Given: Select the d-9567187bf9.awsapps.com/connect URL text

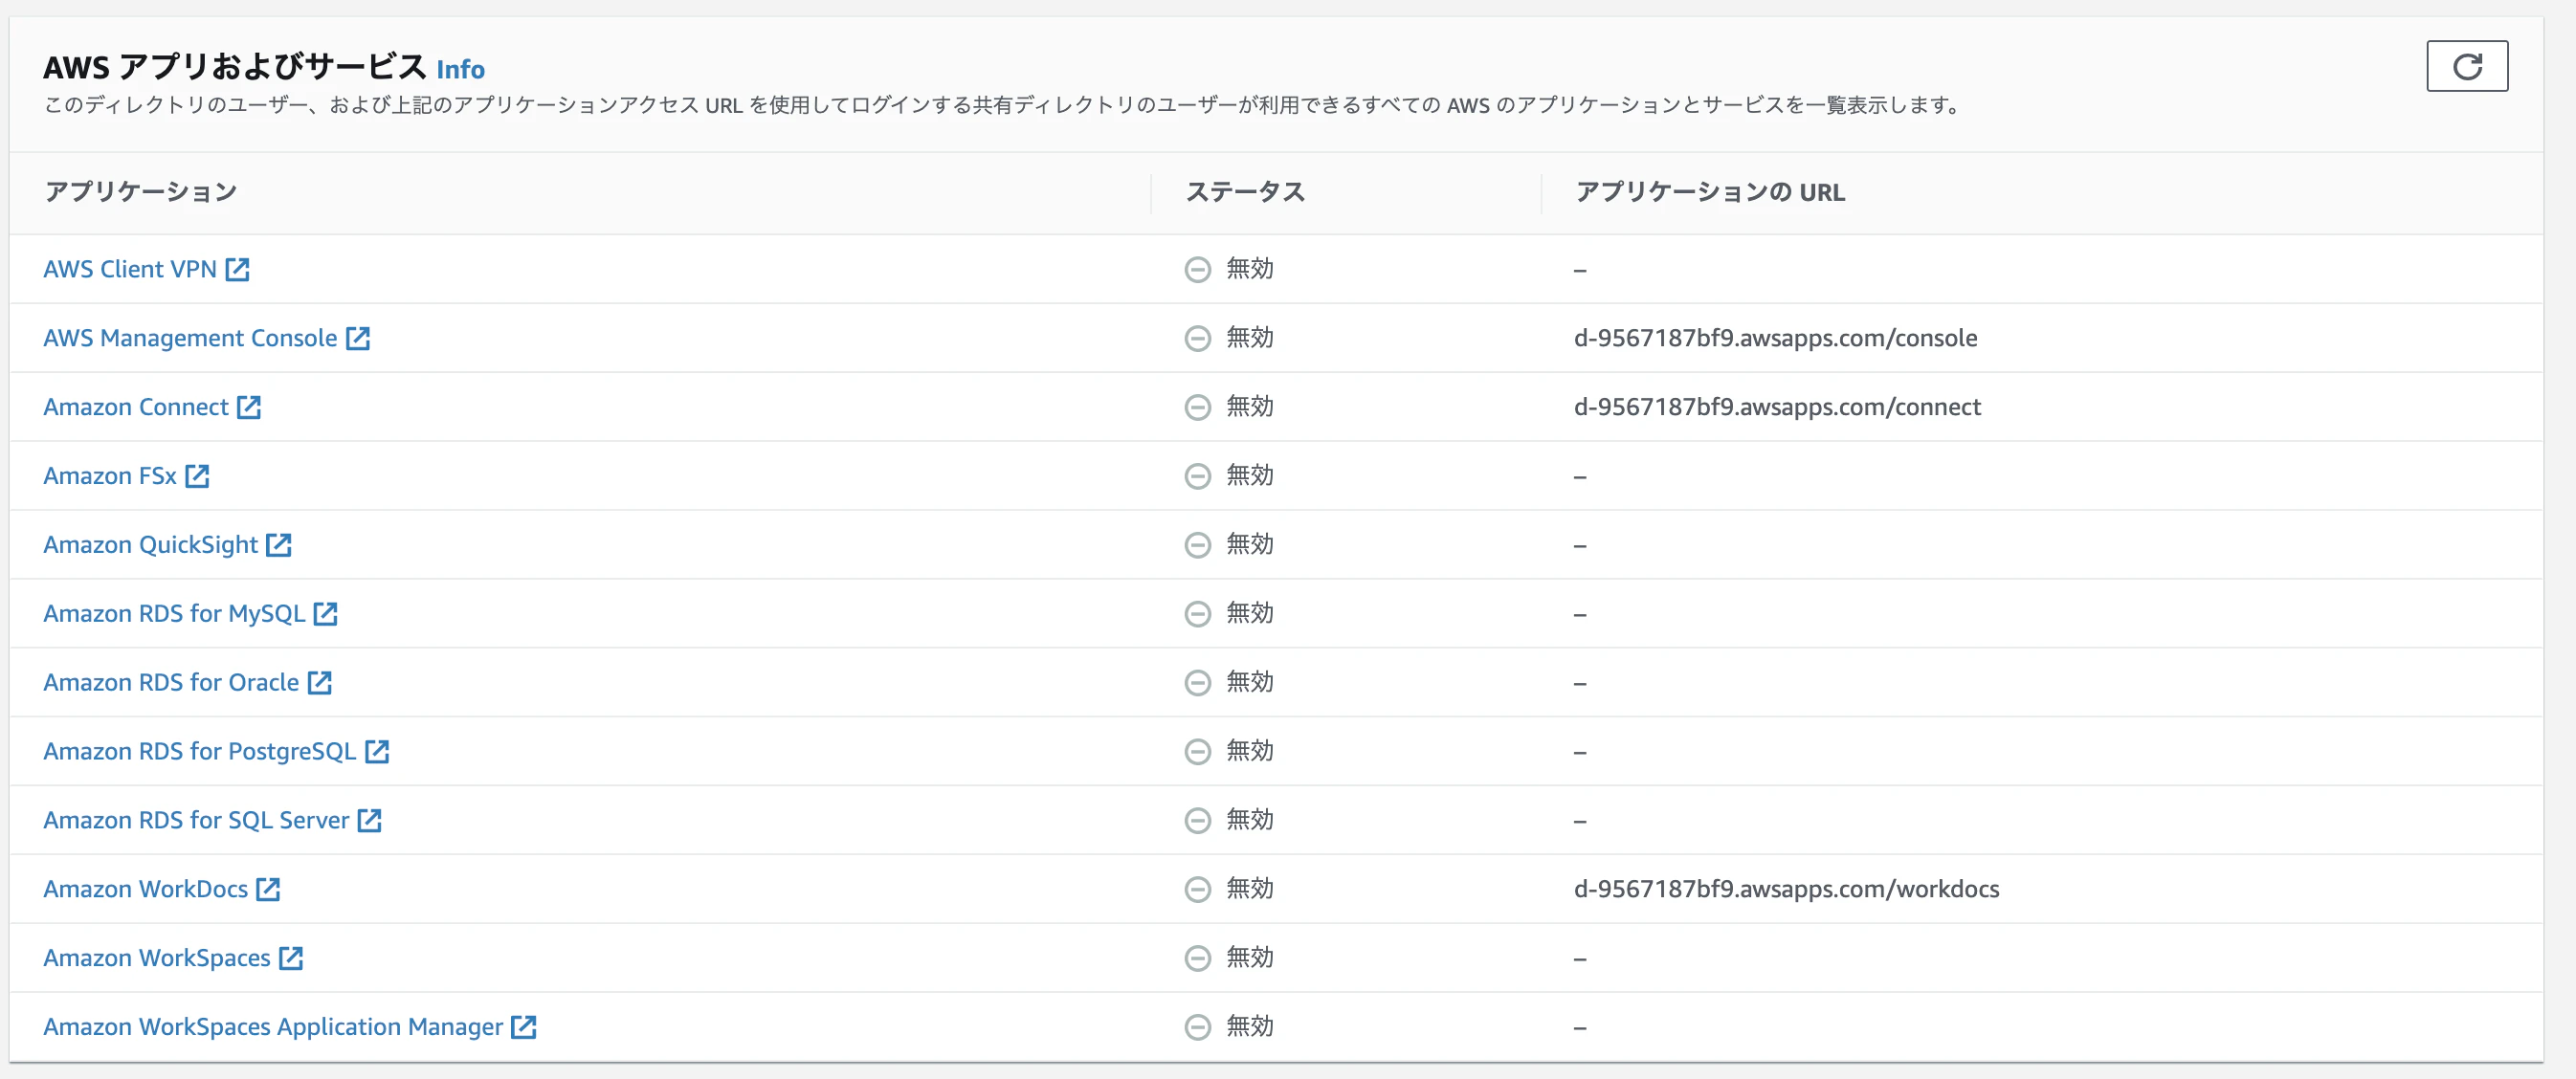Looking at the screenshot, I should click(x=1777, y=407).
